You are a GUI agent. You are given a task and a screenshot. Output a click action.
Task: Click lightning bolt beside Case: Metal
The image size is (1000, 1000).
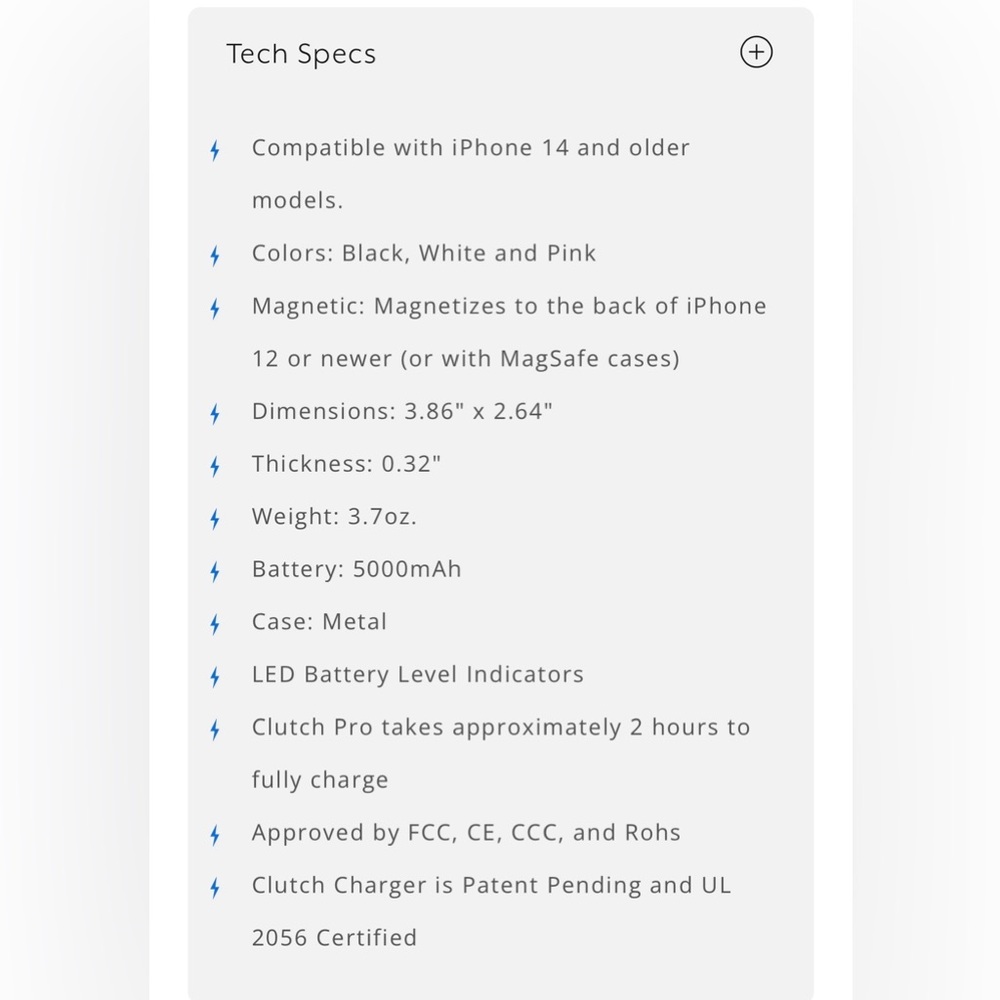point(215,624)
